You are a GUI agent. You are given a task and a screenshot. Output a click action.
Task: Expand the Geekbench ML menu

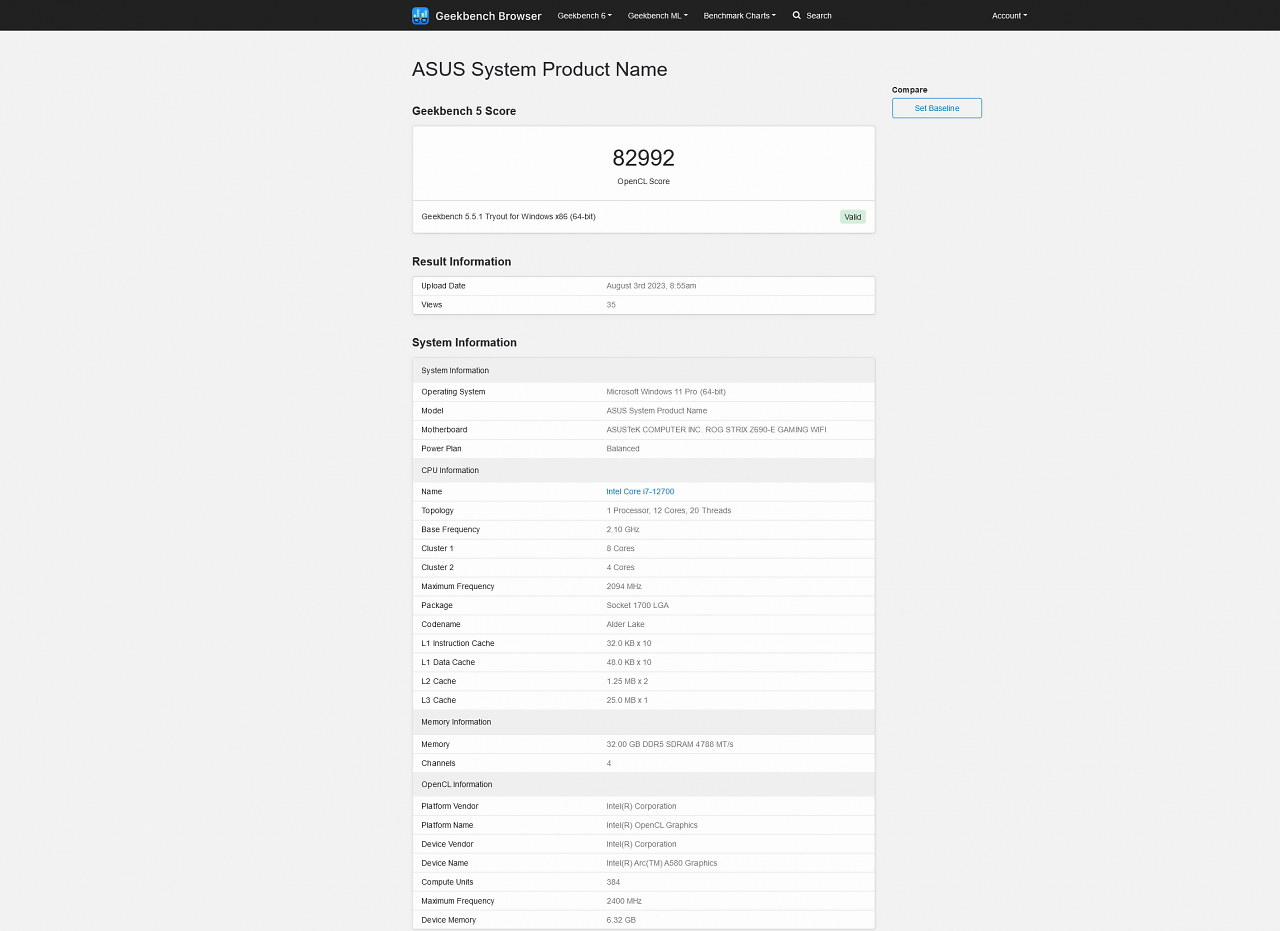point(658,15)
